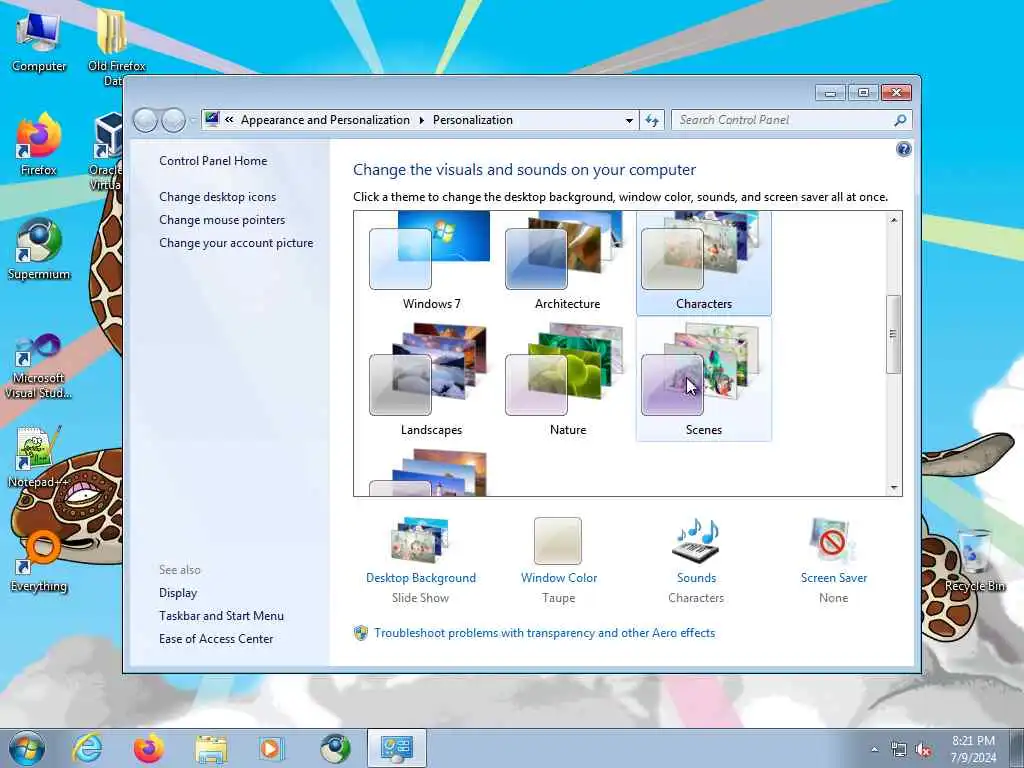The width and height of the screenshot is (1024, 768).
Task: Click the Show desktop button at taskbar end
Action: pos(1017,748)
